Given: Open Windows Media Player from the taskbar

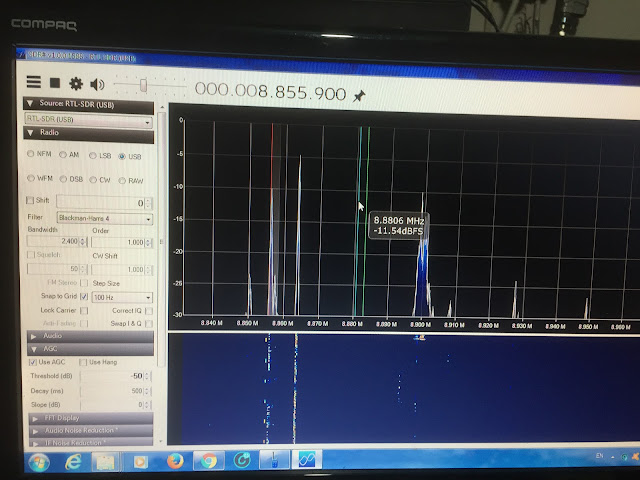Looking at the screenshot, I should (140, 462).
